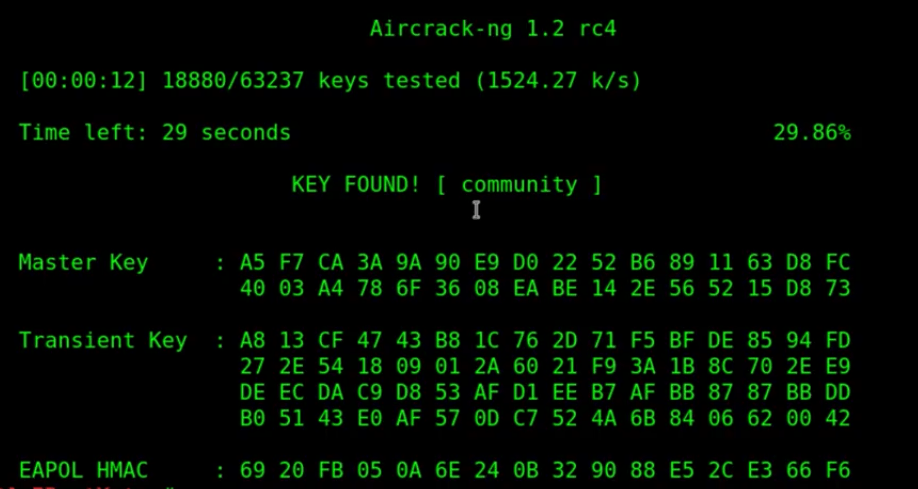Click the EAPOL HMAC label
918x489 pixels.
[83, 470]
